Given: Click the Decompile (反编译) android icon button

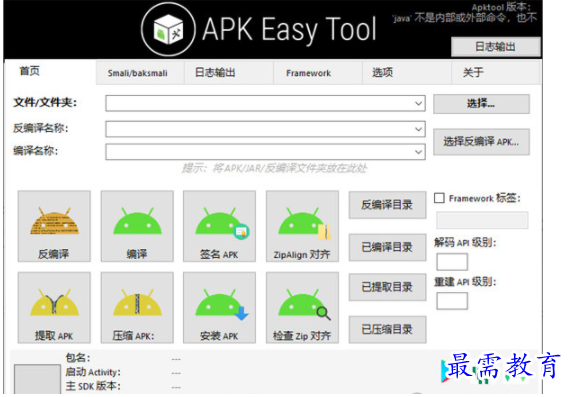Looking at the screenshot, I should (54, 226).
